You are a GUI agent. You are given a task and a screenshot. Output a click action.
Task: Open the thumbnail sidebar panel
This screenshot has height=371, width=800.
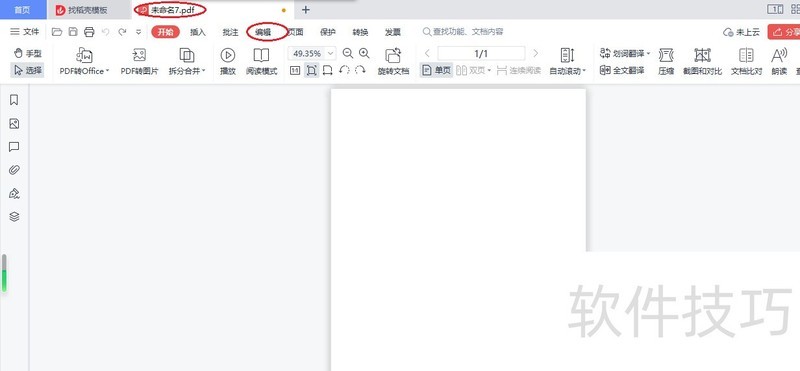pos(14,123)
